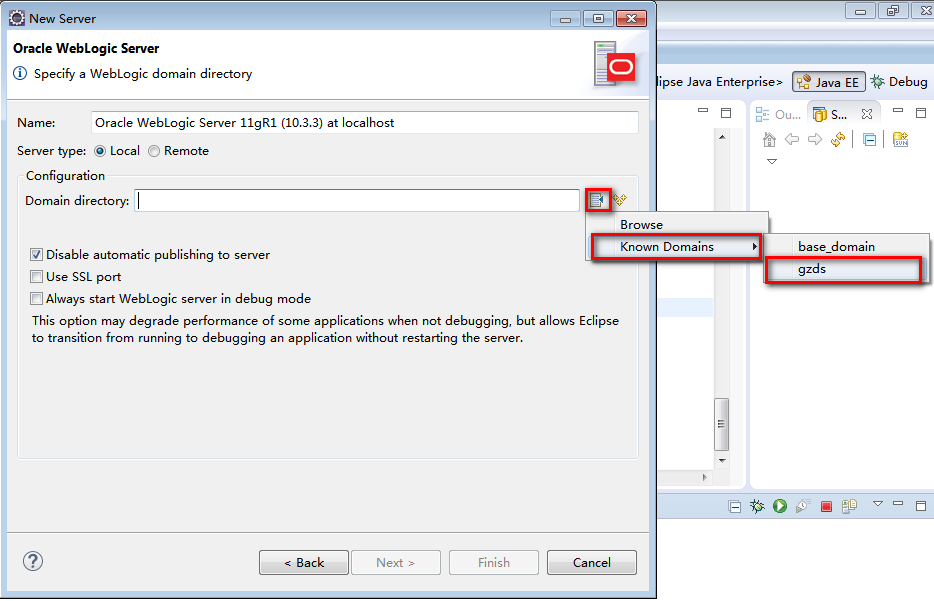Collapse all using the top view toolbar icon

(870, 140)
